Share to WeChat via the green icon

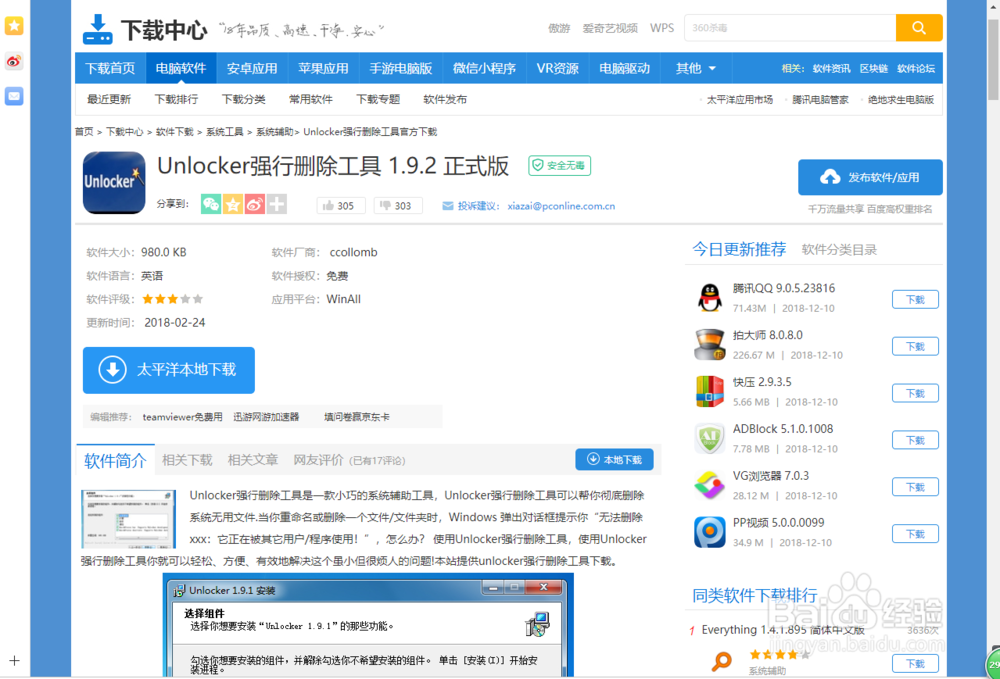(211, 205)
